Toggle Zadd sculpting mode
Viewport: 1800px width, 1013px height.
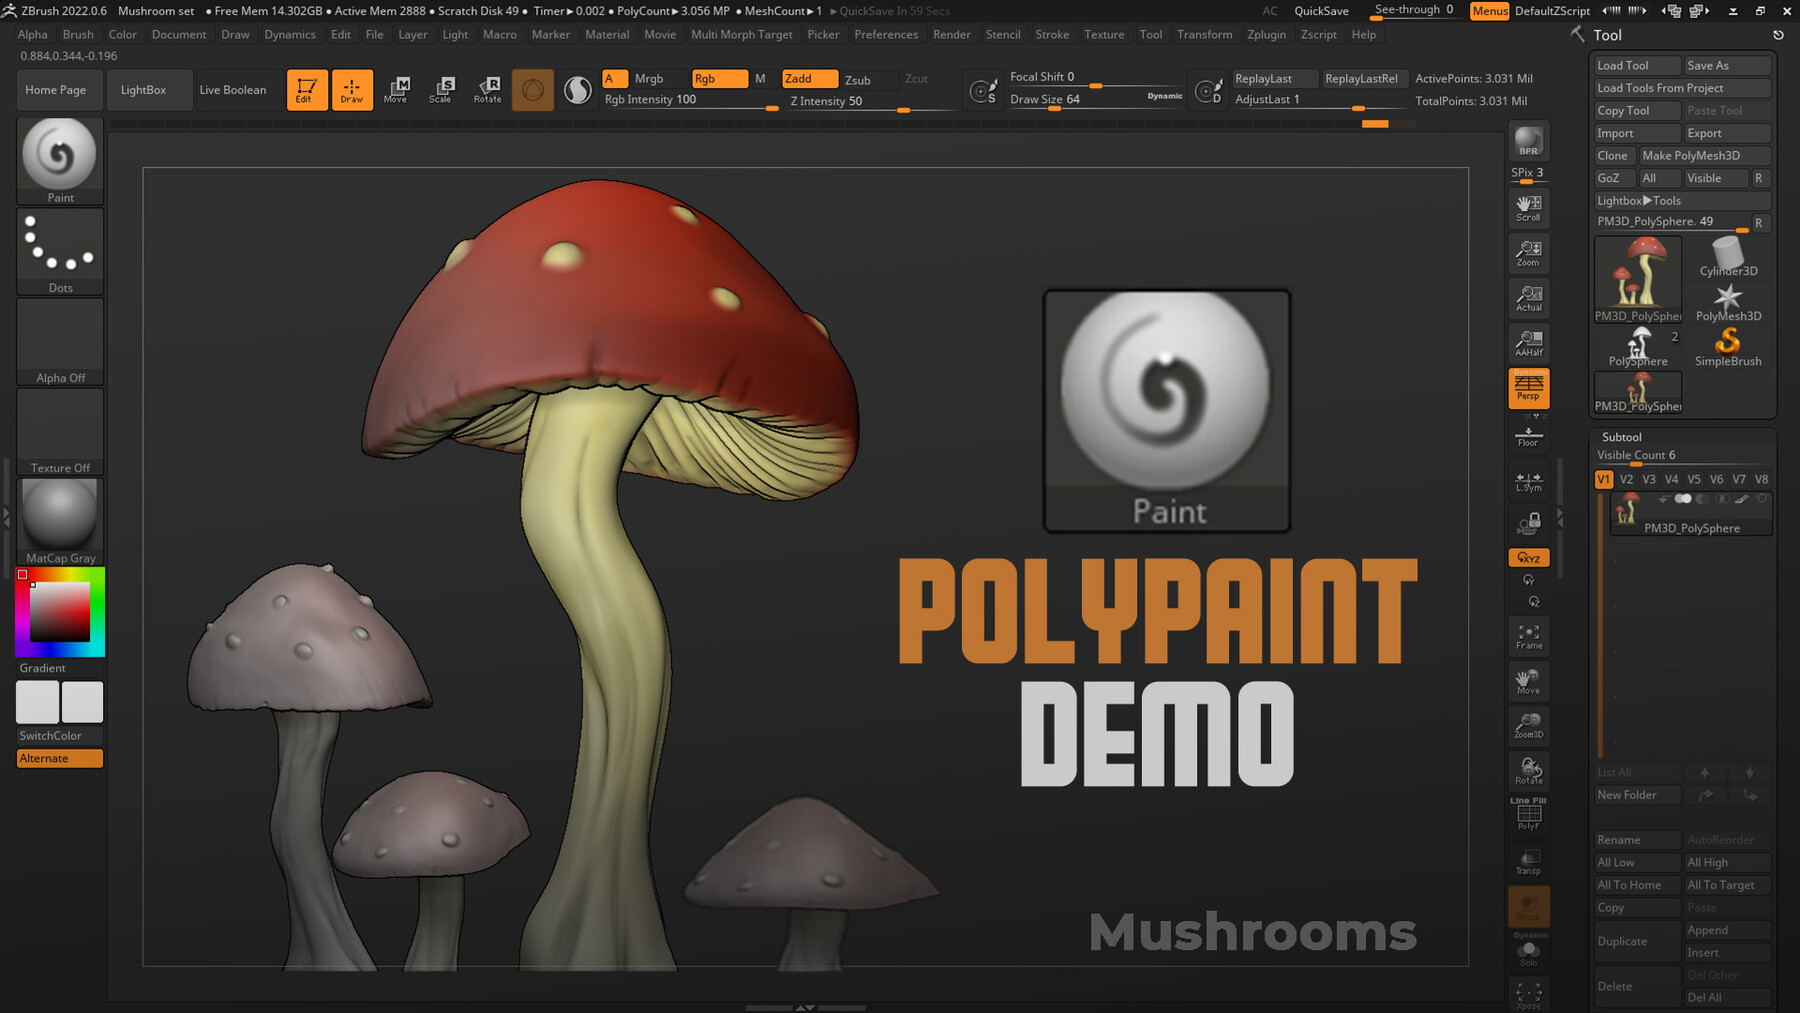point(809,78)
